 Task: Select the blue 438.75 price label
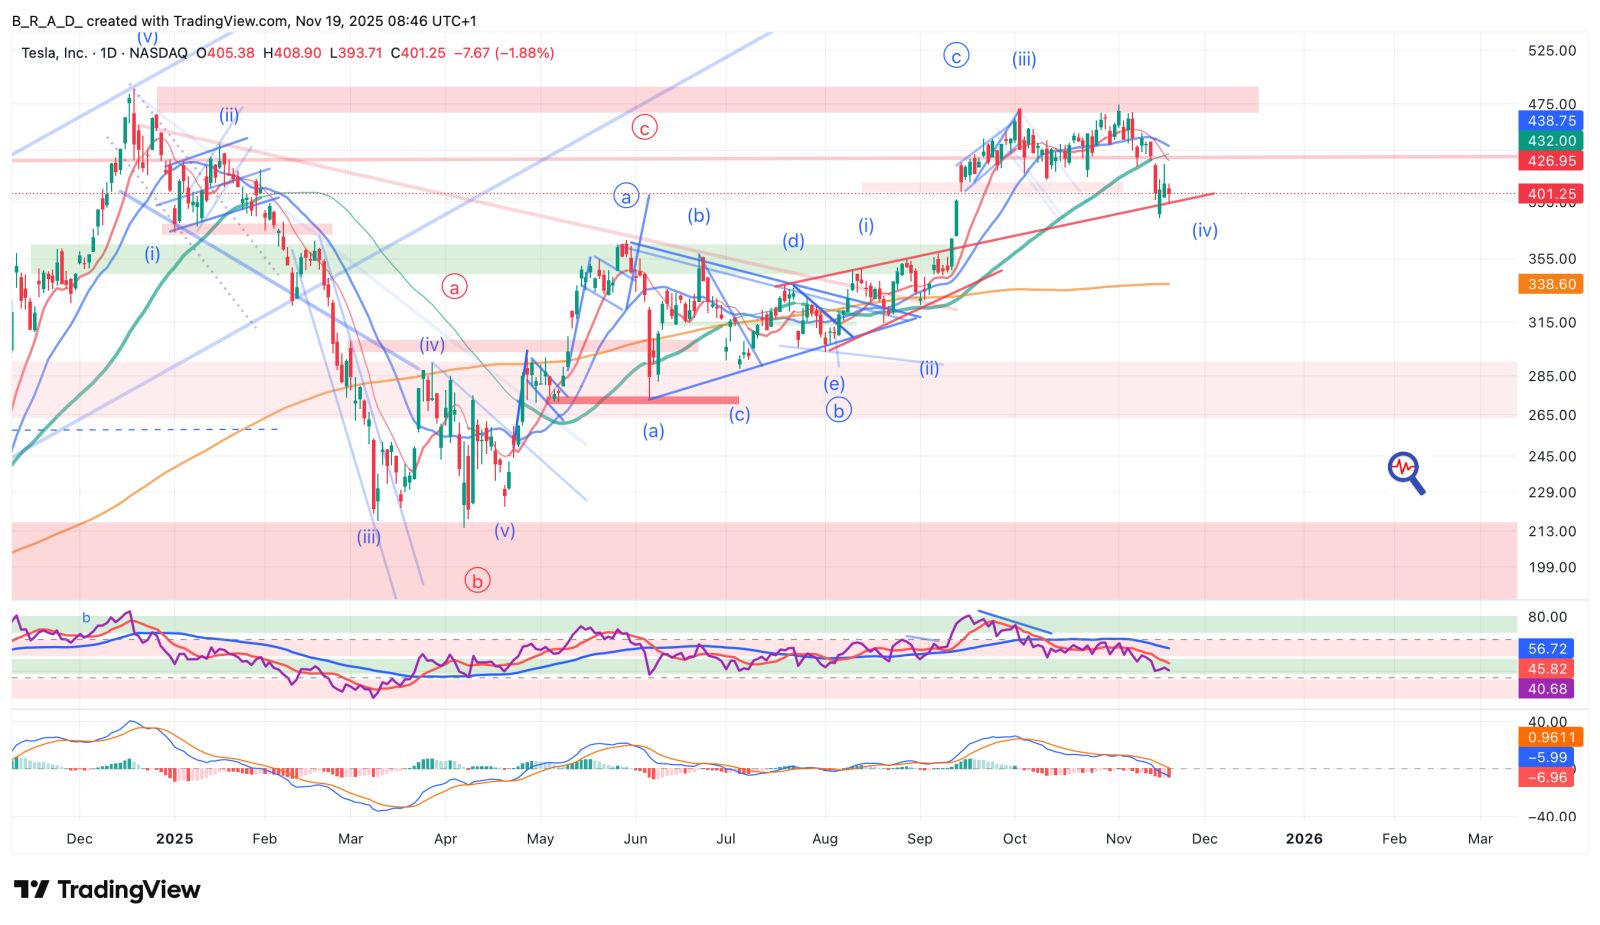[x=1550, y=121]
